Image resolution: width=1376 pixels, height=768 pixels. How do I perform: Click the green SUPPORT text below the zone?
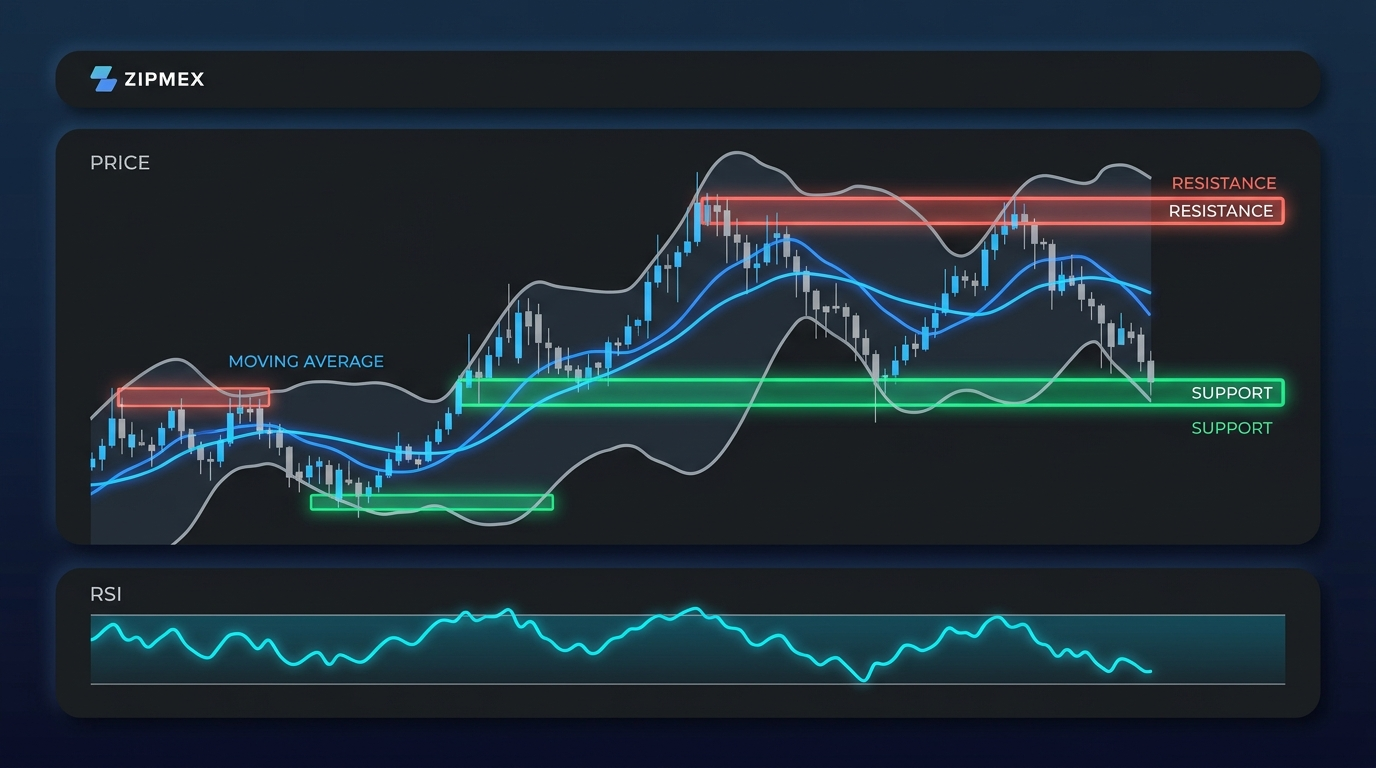(1231, 428)
